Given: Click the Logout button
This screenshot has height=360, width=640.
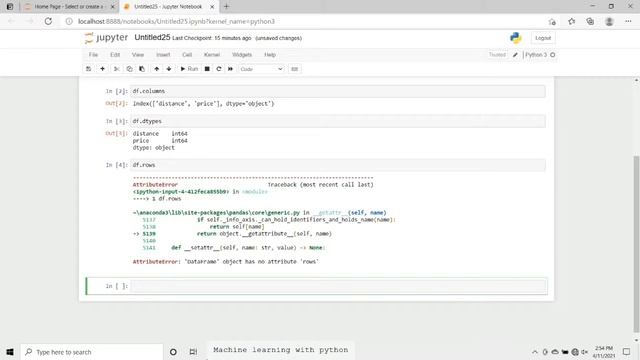Looking at the screenshot, I should point(543,38).
